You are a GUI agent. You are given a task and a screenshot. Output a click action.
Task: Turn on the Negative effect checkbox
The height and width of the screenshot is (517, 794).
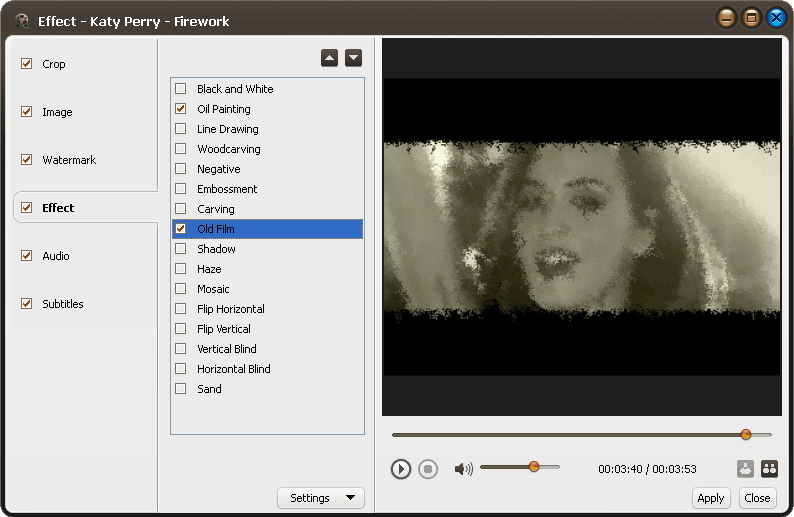point(181,169)
